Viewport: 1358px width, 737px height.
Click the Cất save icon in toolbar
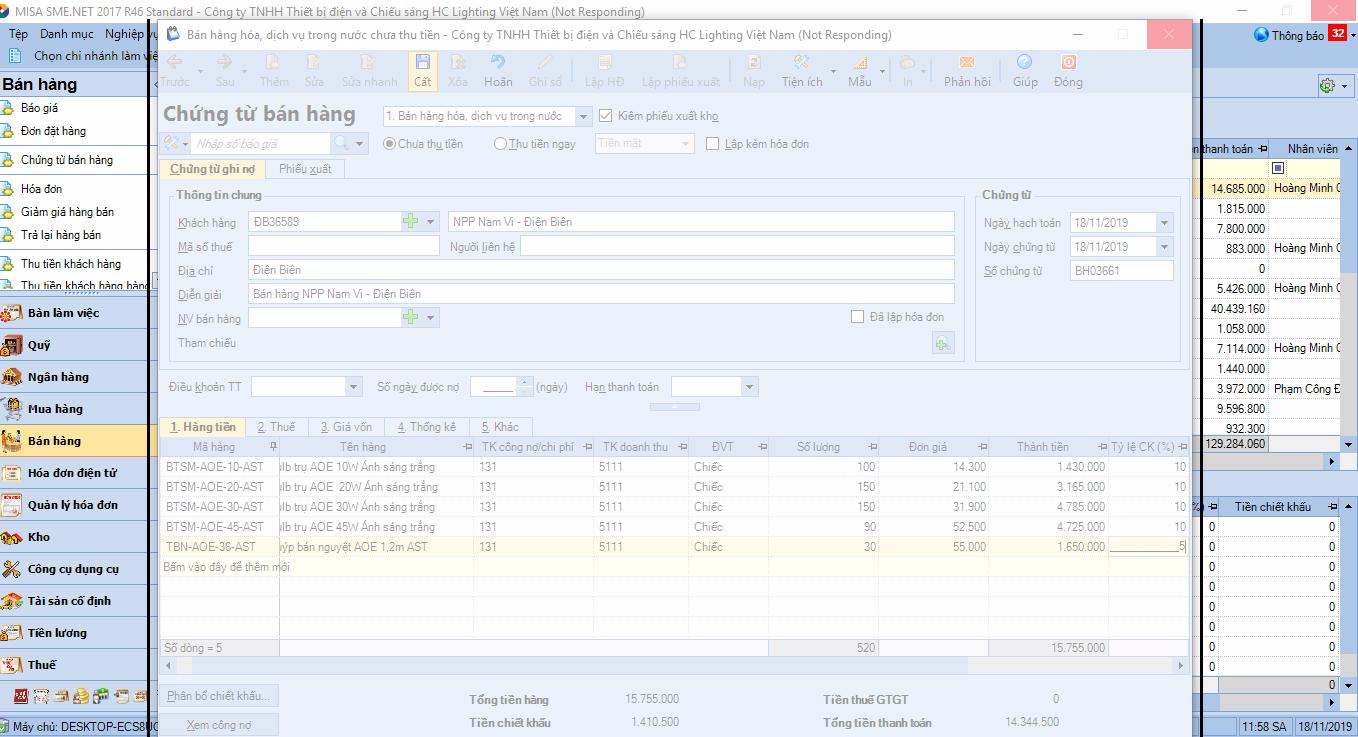click(x=422, y=70)
